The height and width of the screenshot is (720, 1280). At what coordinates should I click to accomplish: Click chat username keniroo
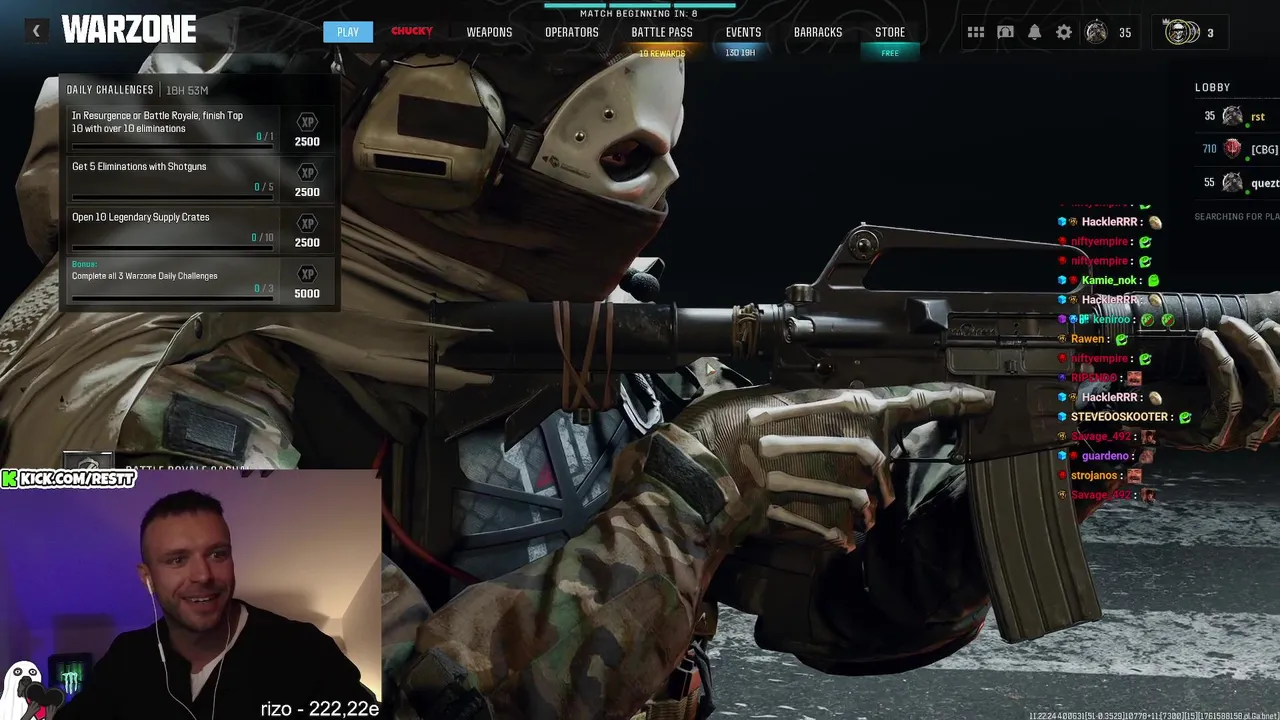click(x=1111, y=319)
